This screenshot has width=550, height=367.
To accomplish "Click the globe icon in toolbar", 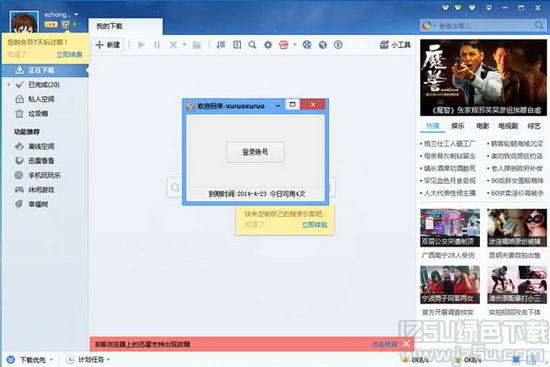I will (323, 45).
